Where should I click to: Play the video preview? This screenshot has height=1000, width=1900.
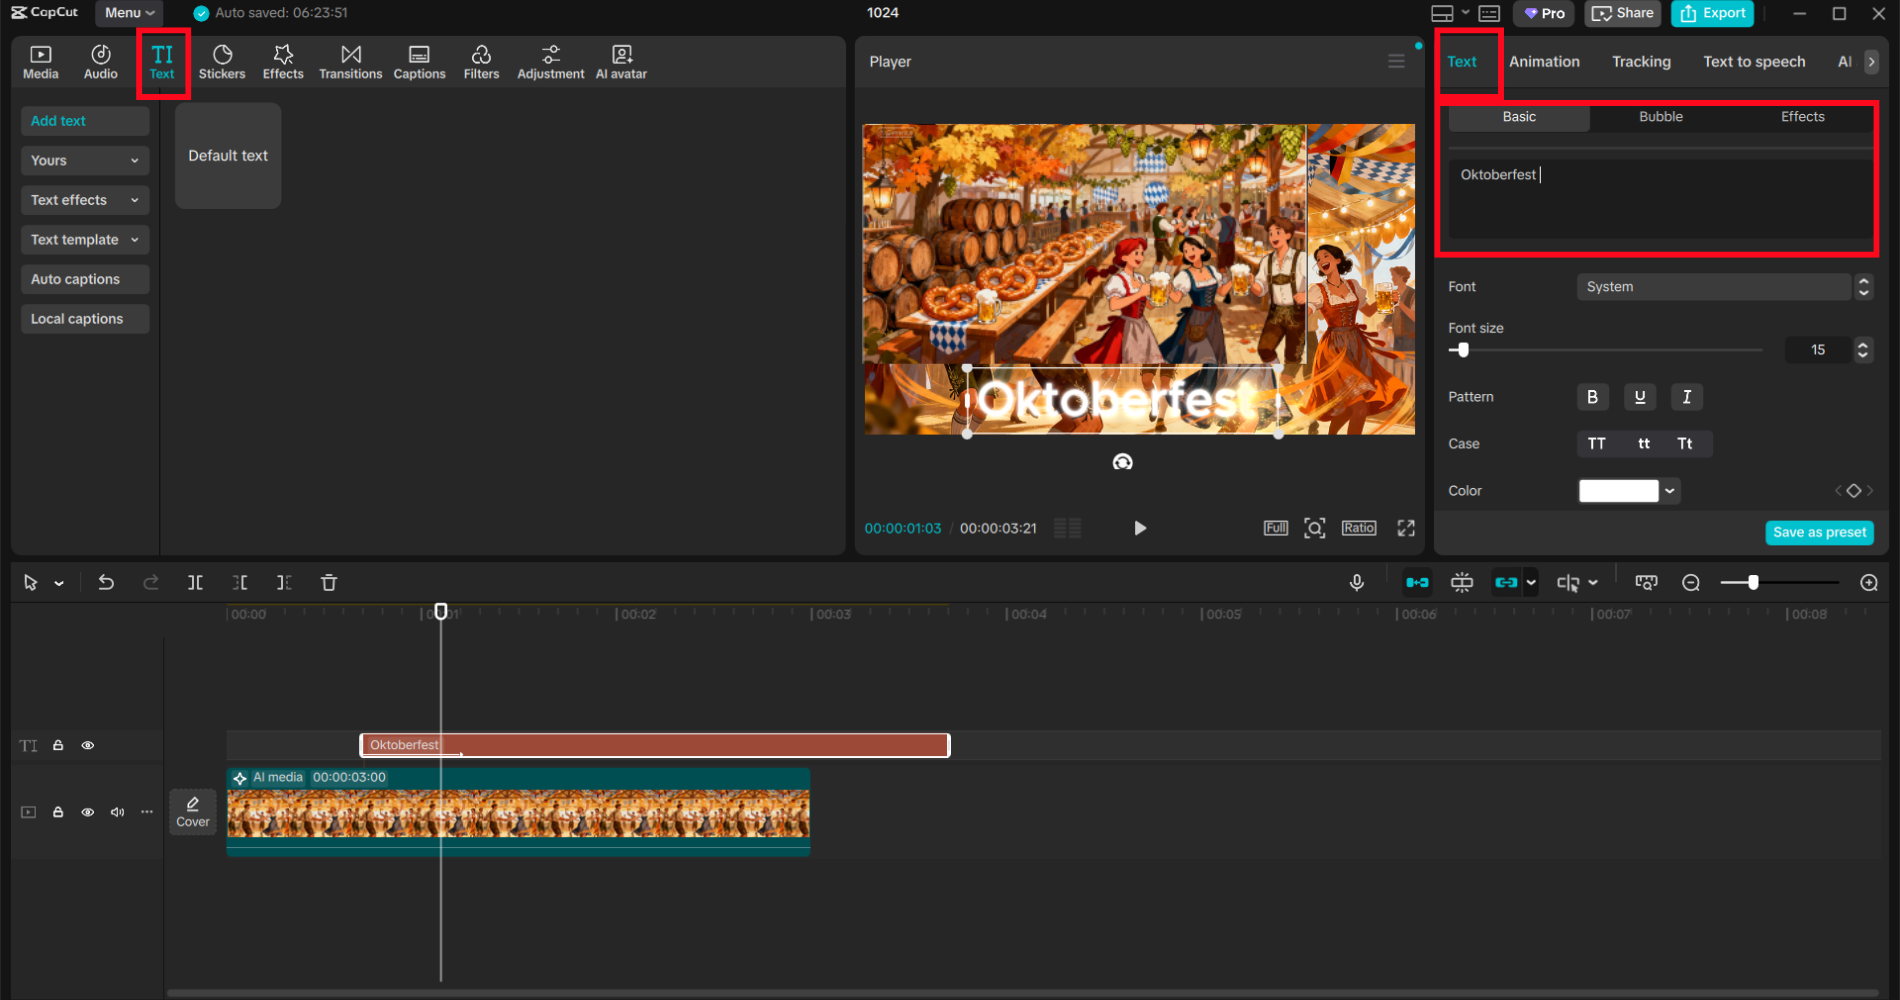point(1139,528)
